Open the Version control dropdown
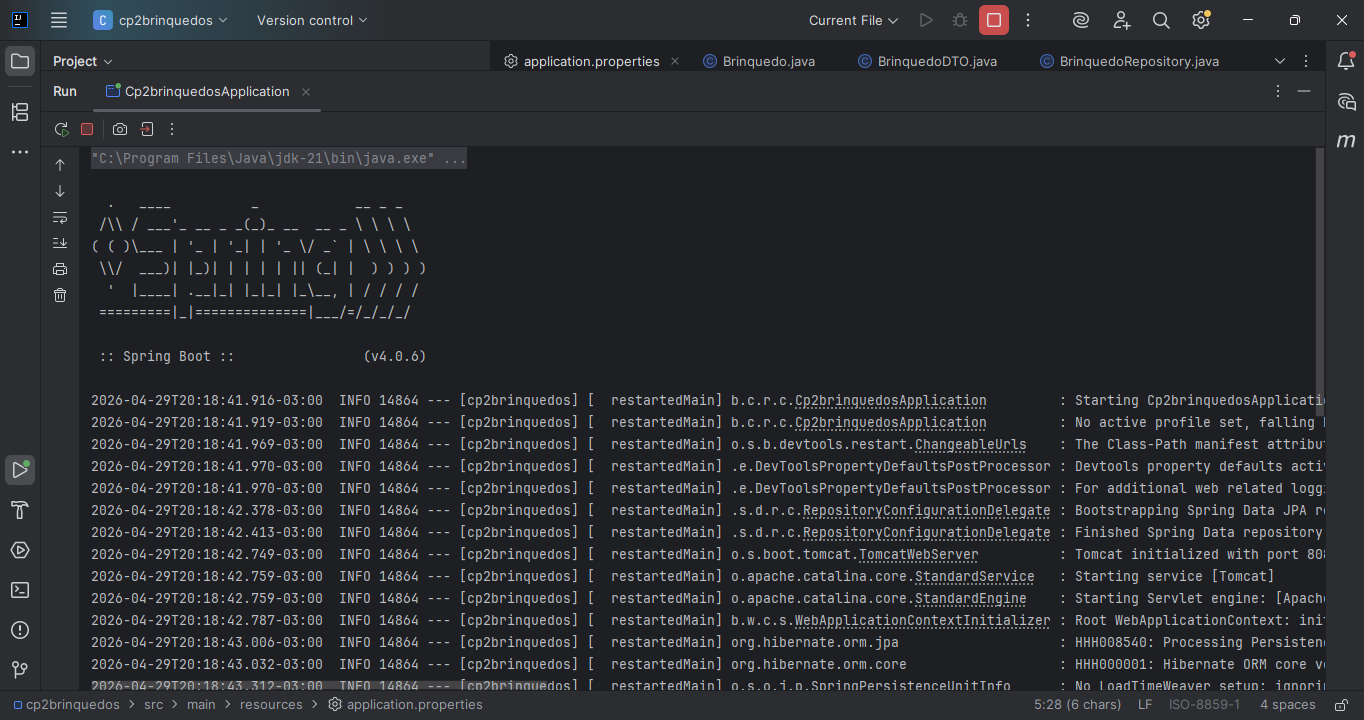The width and height of the screenshot is (1364, 720). (312, 20)
